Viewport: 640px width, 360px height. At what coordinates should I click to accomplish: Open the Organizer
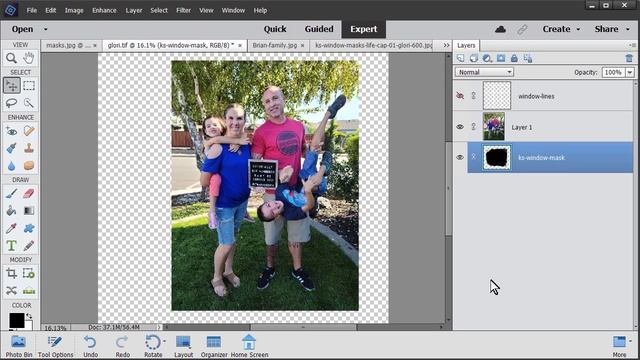(x=214, y=346)
